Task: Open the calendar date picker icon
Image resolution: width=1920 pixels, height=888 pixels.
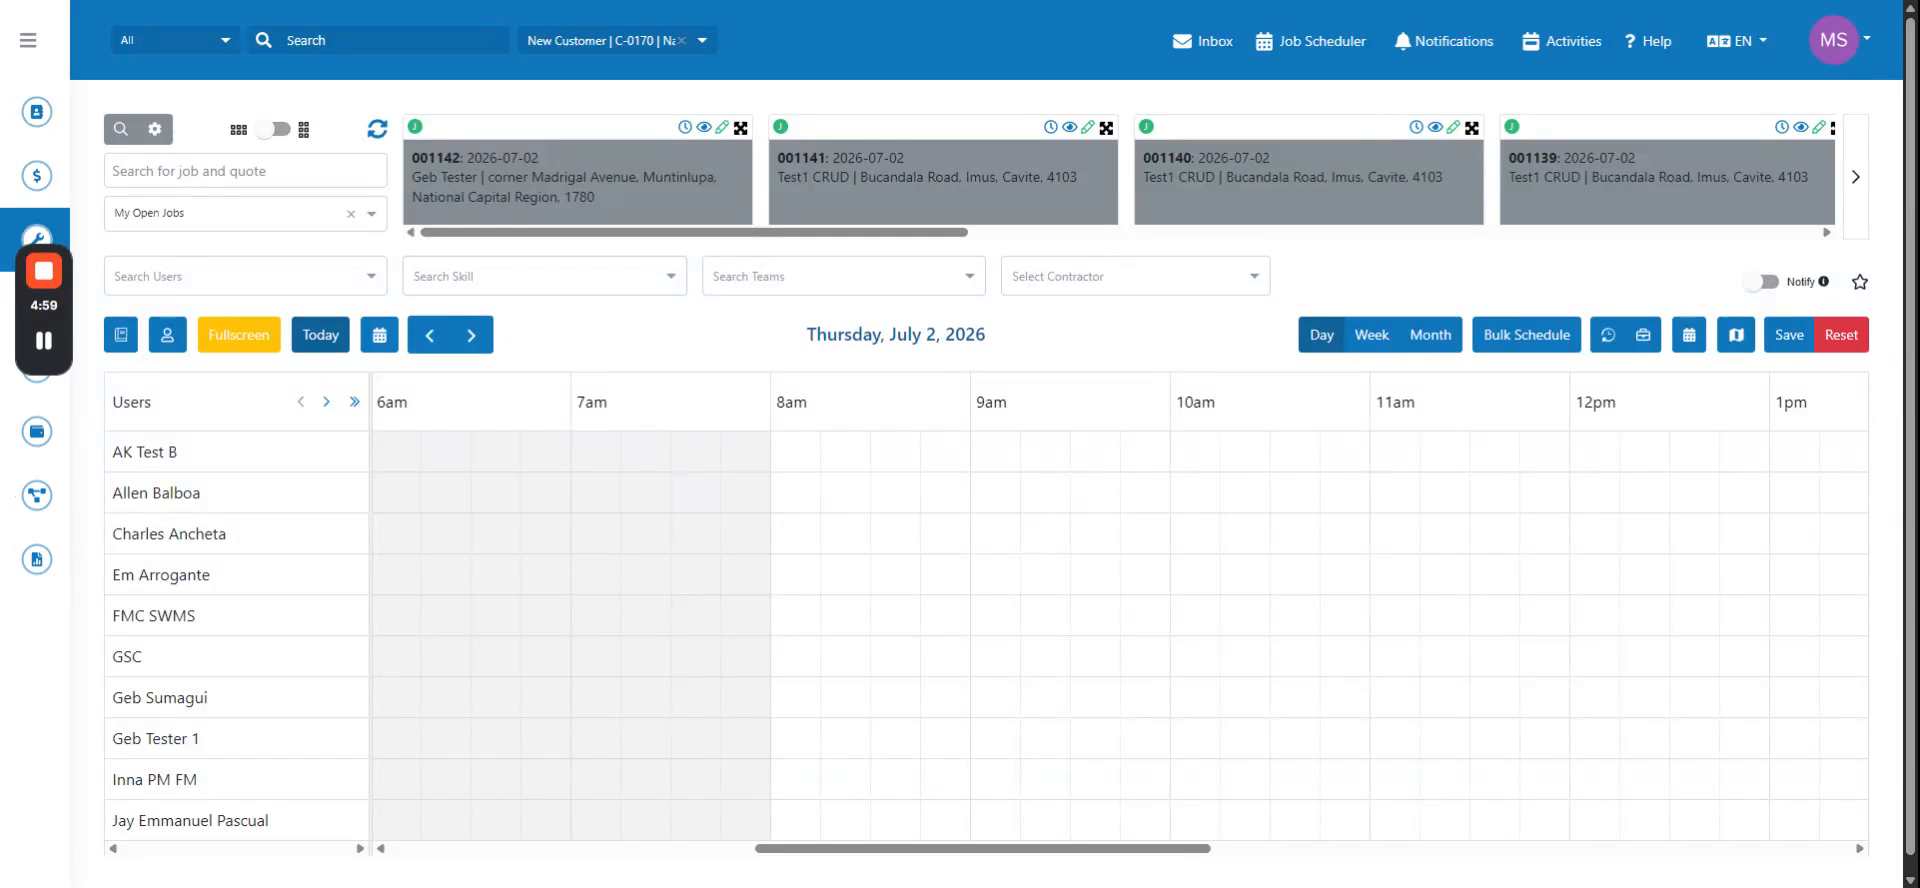Action: (380, 335)
